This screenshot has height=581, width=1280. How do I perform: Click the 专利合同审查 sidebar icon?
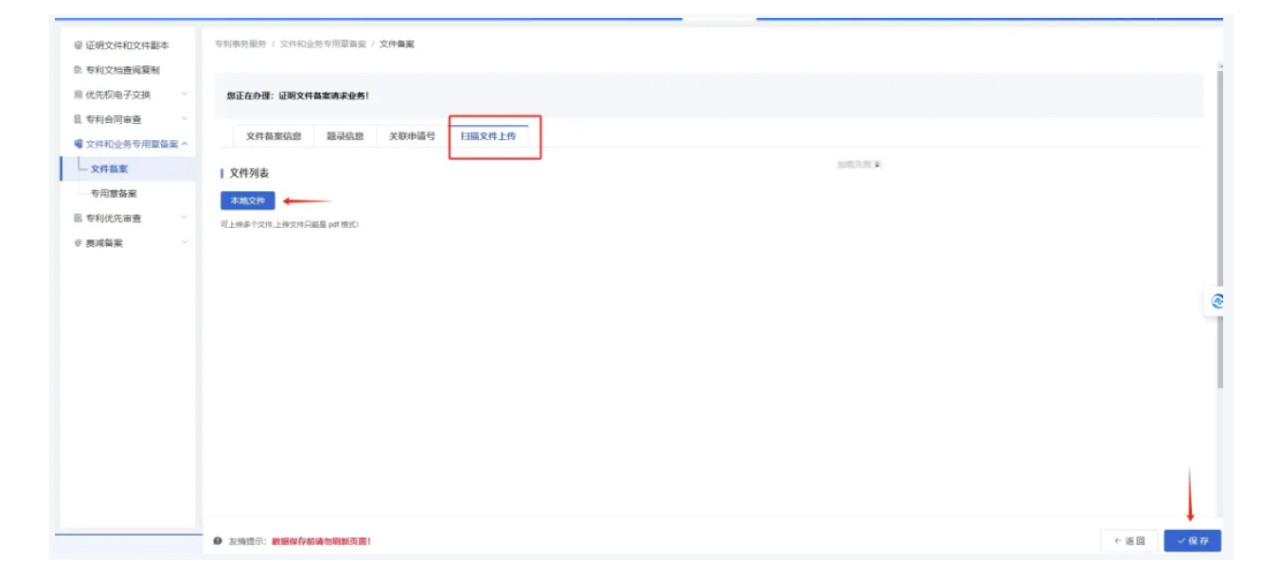(78, 119)
